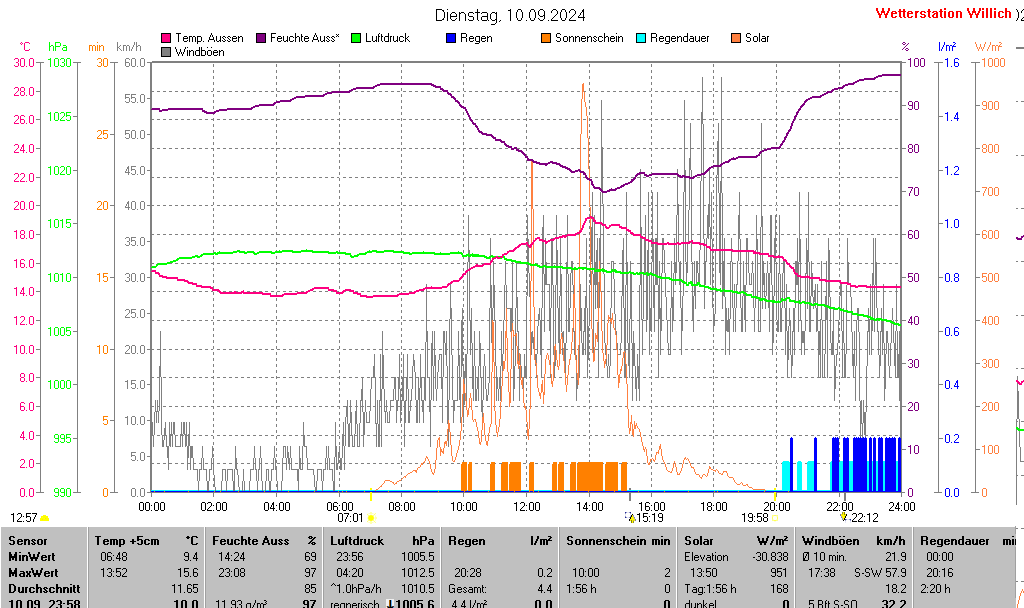Click the 'MinWert' row label
This screenshot has width=1024, height=608.
click(32, 557)
